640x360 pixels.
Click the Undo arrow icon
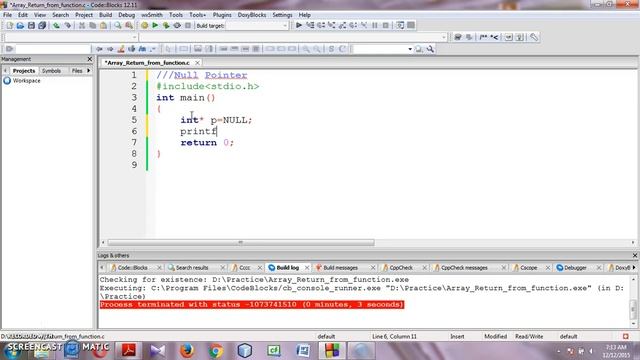pos(56,25)
